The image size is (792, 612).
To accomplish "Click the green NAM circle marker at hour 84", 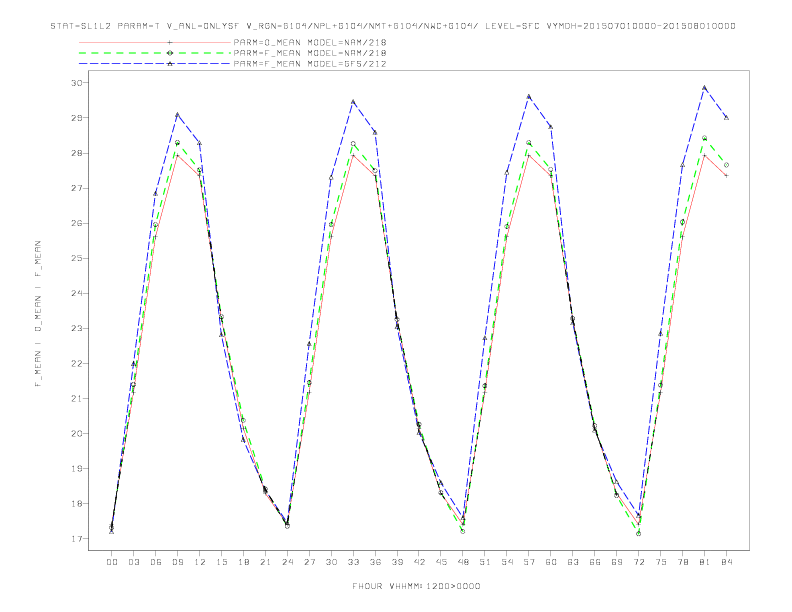I will [726, 165].
